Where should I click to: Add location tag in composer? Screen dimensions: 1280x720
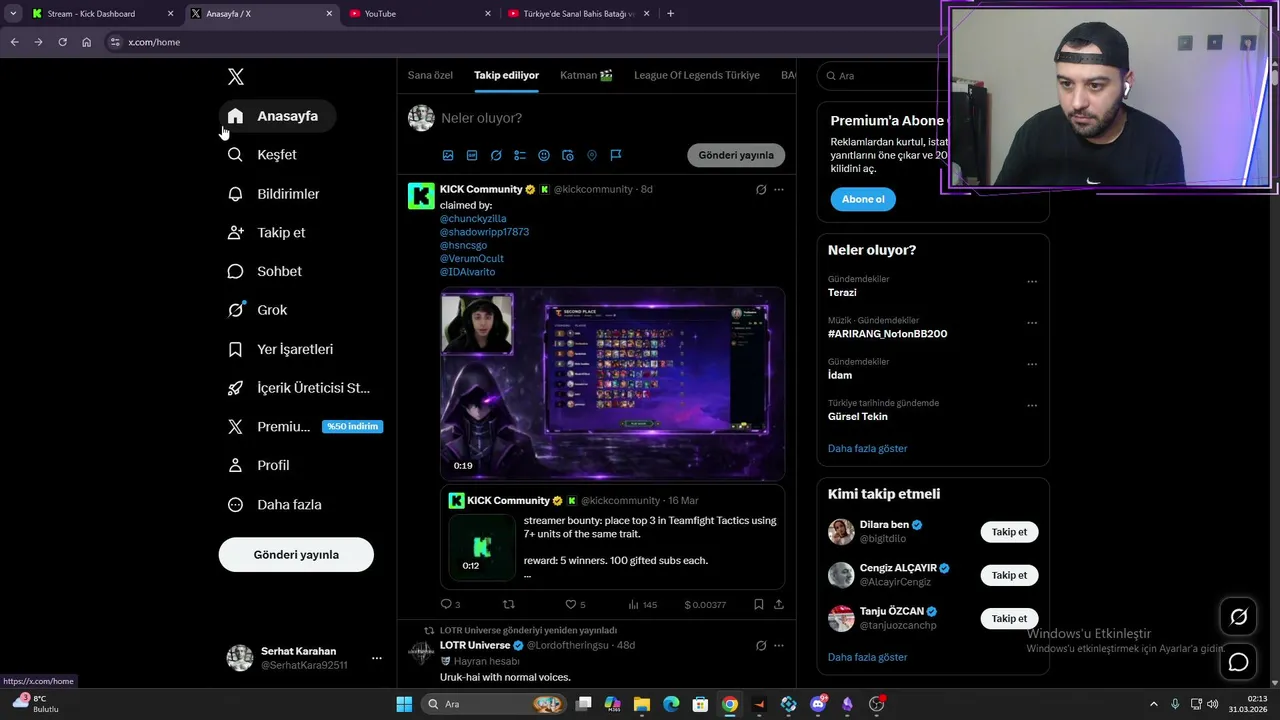coord(592,155)
